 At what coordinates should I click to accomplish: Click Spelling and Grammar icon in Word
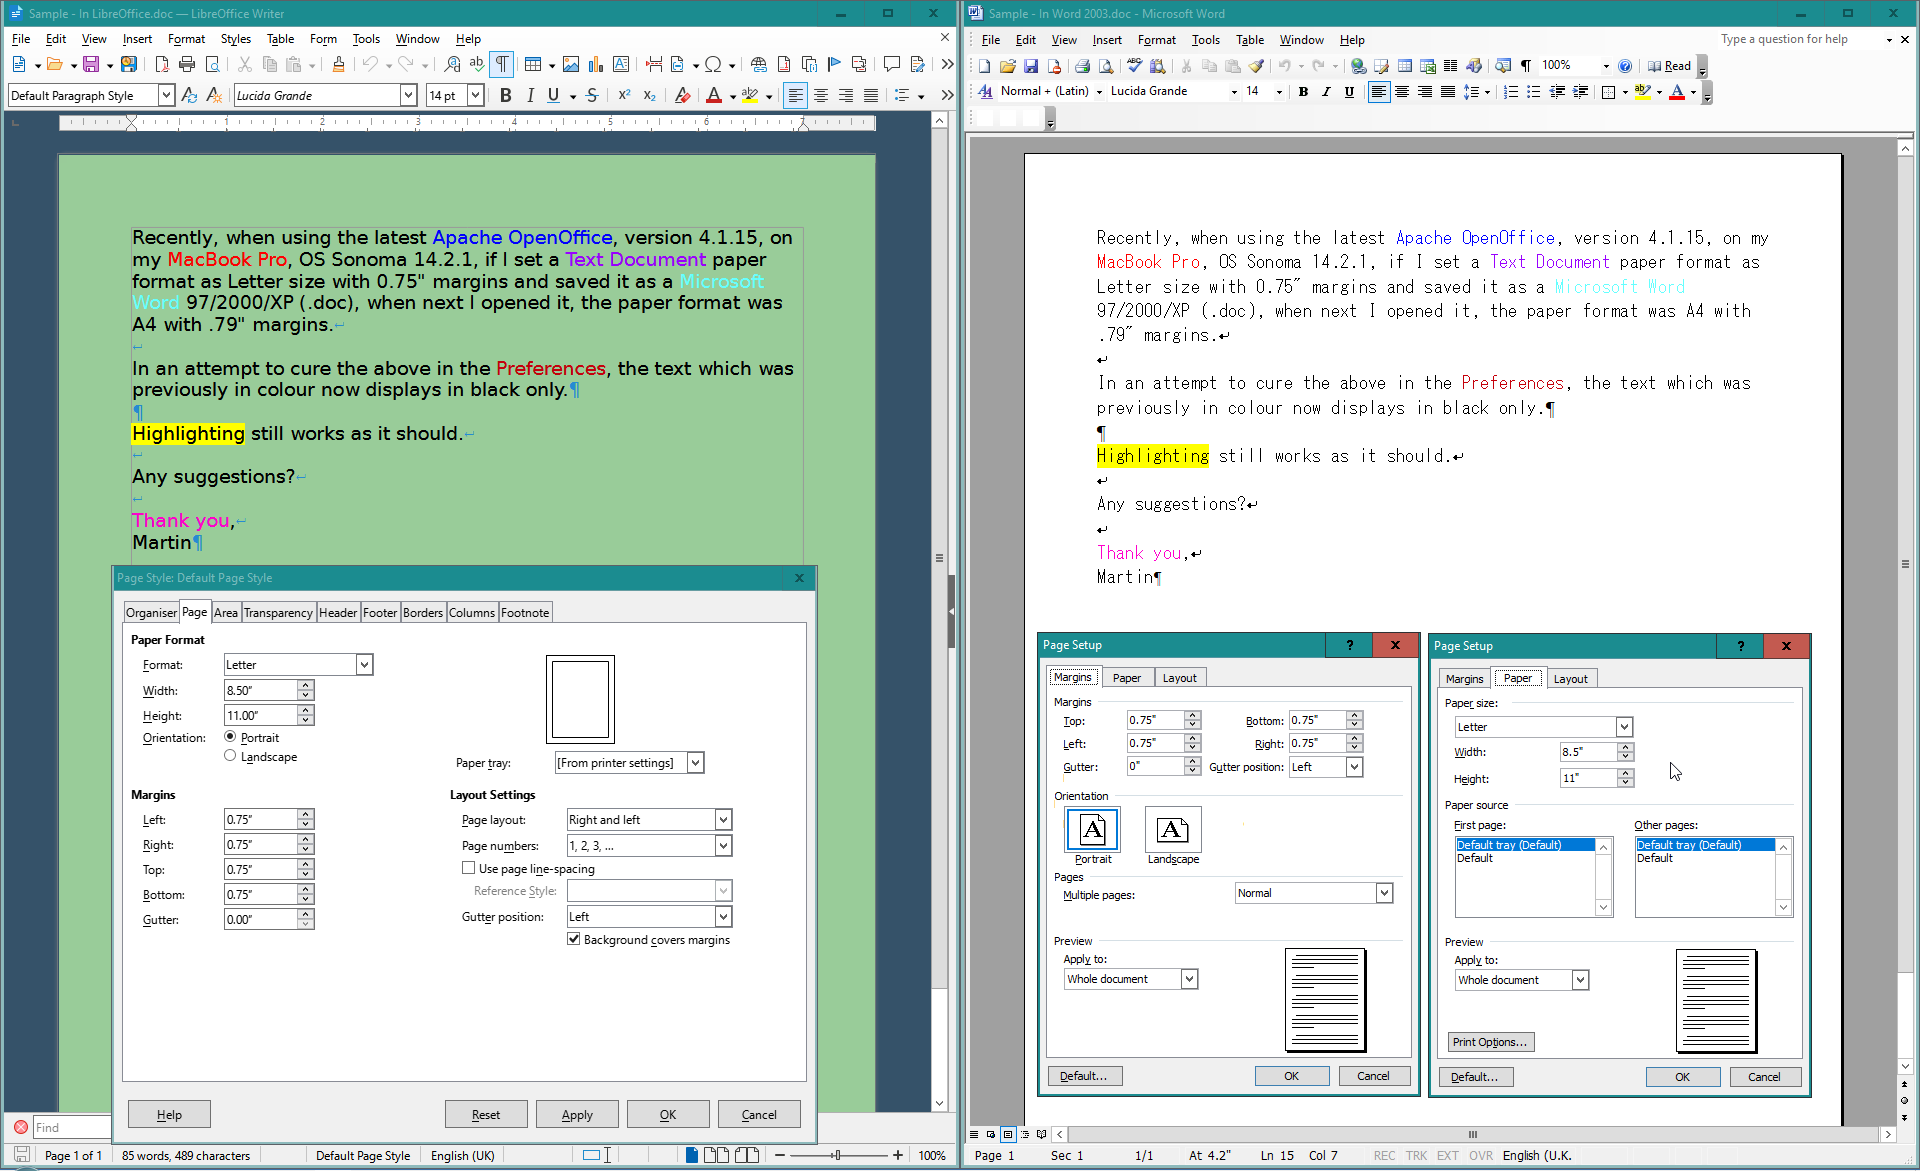point(1134,66)
